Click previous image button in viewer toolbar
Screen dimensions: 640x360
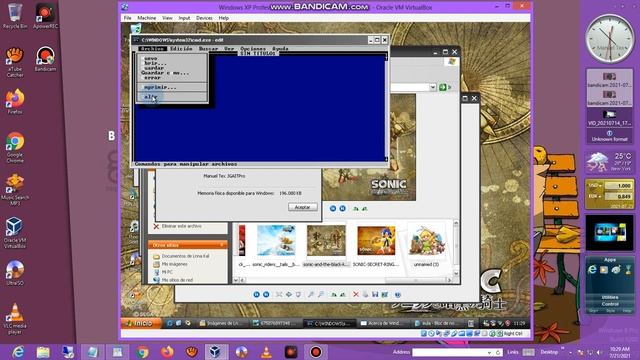coord(256,294)
